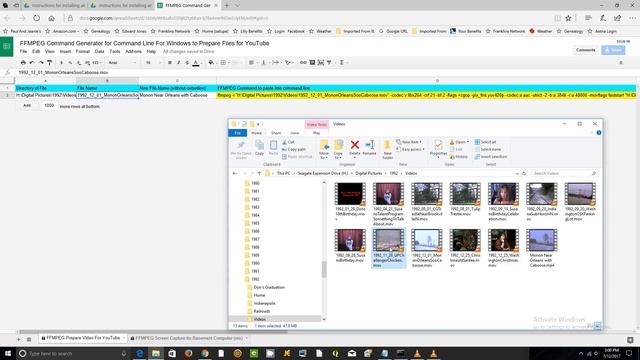
Task: Select cell 'Monon Near Orleans with Caboose'
Action: [x=178, y=95]
